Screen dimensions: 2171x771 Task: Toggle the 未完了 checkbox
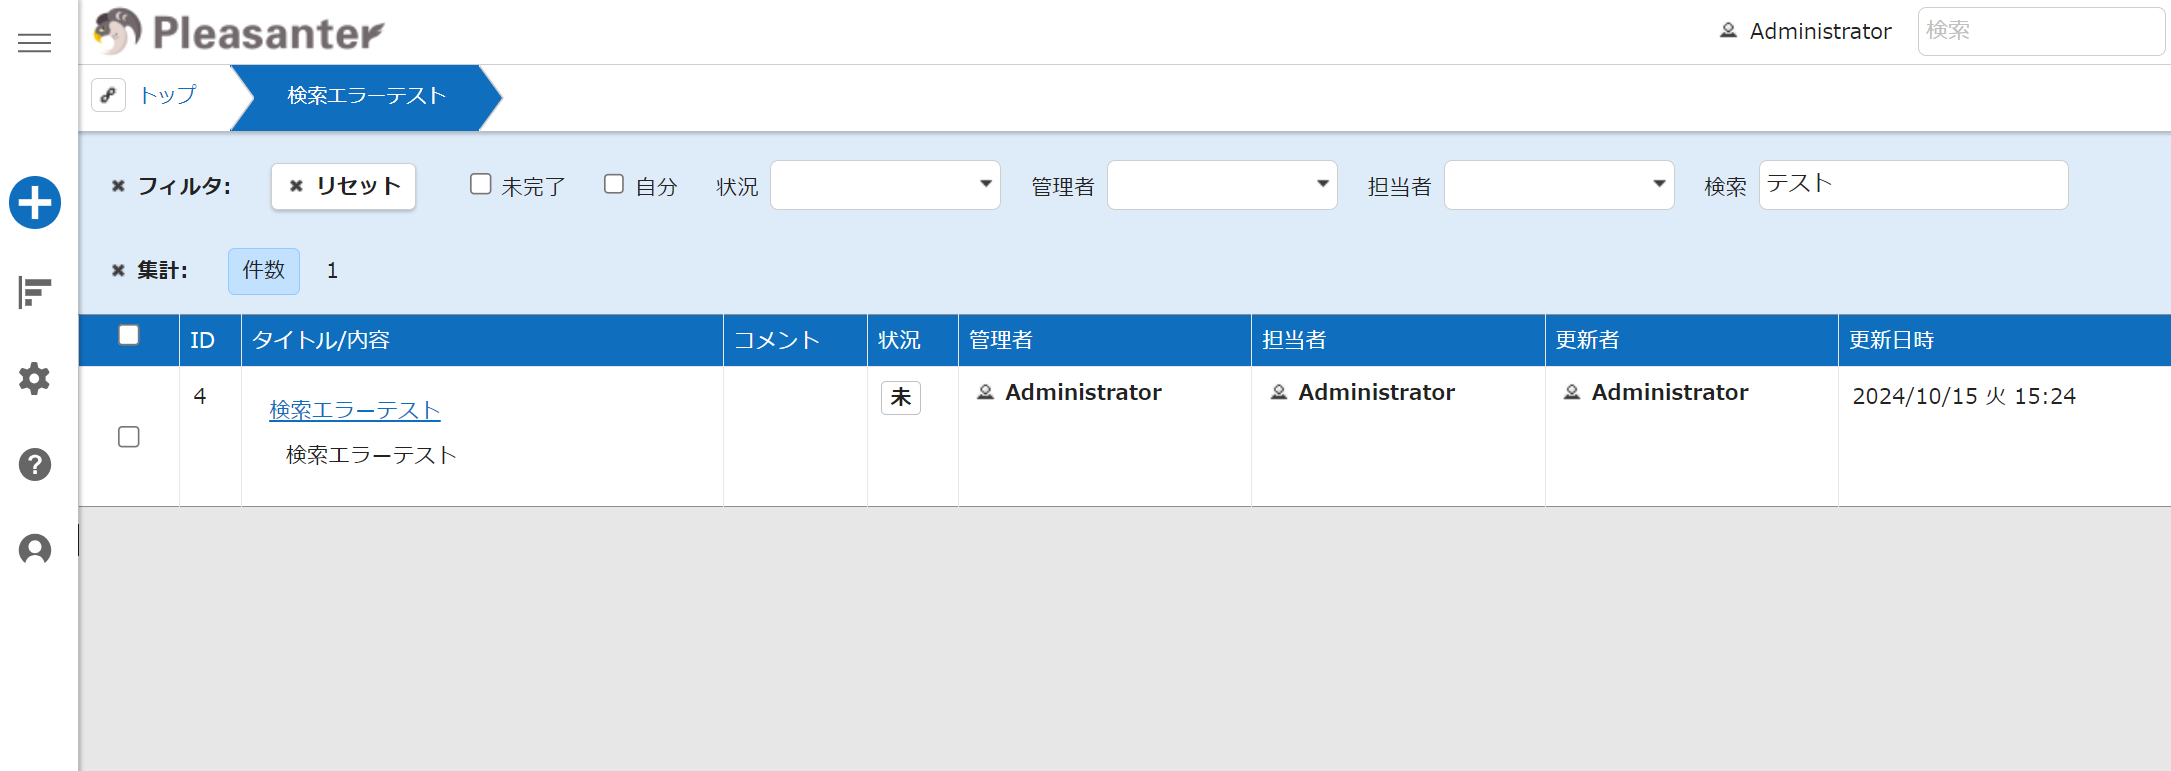pos(481,184)
